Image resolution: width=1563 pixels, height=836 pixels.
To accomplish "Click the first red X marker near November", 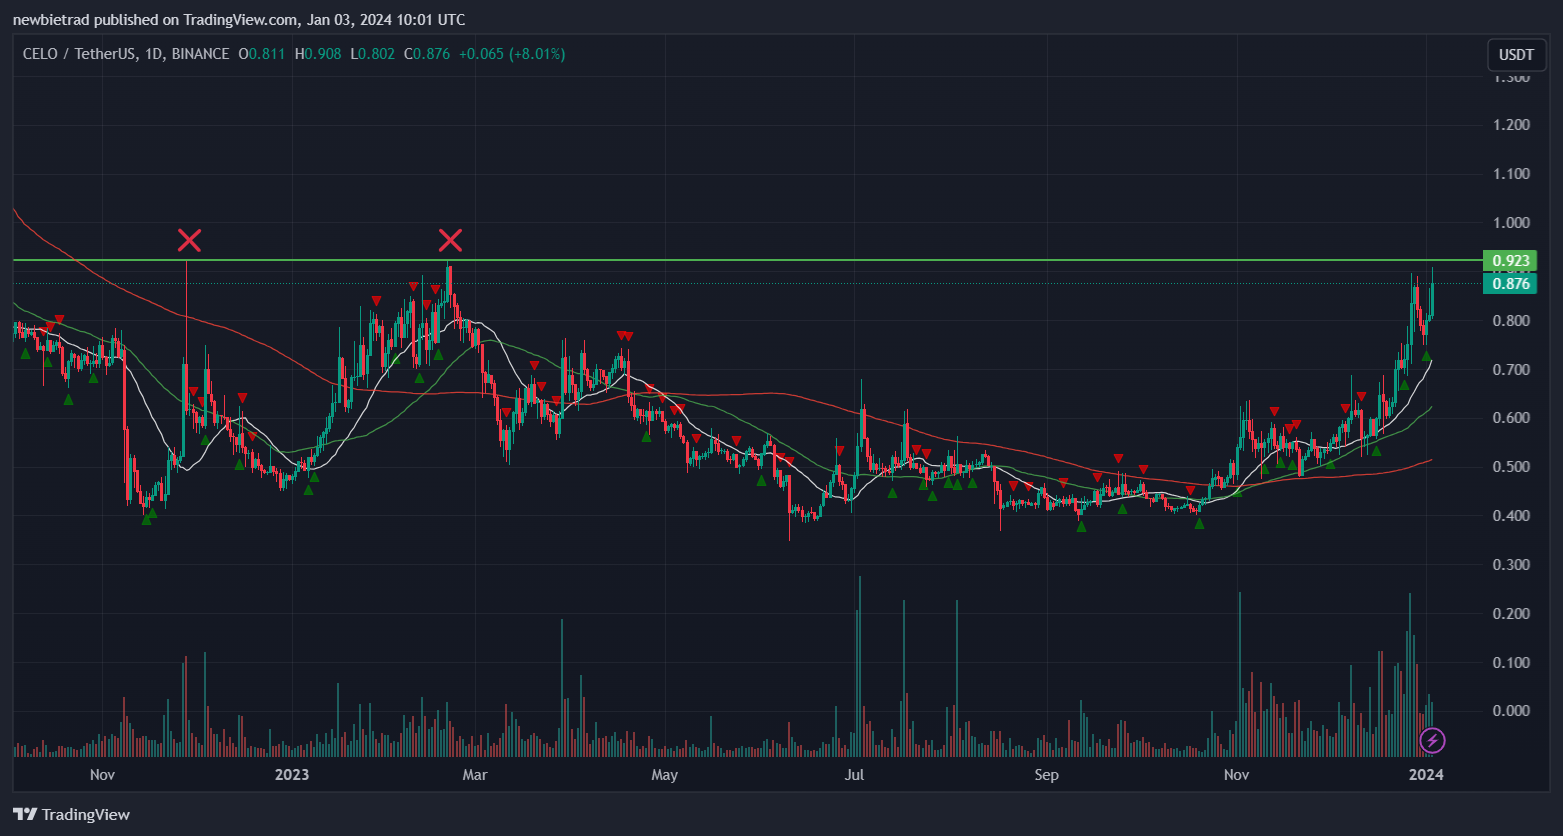I will click(189, 240).
